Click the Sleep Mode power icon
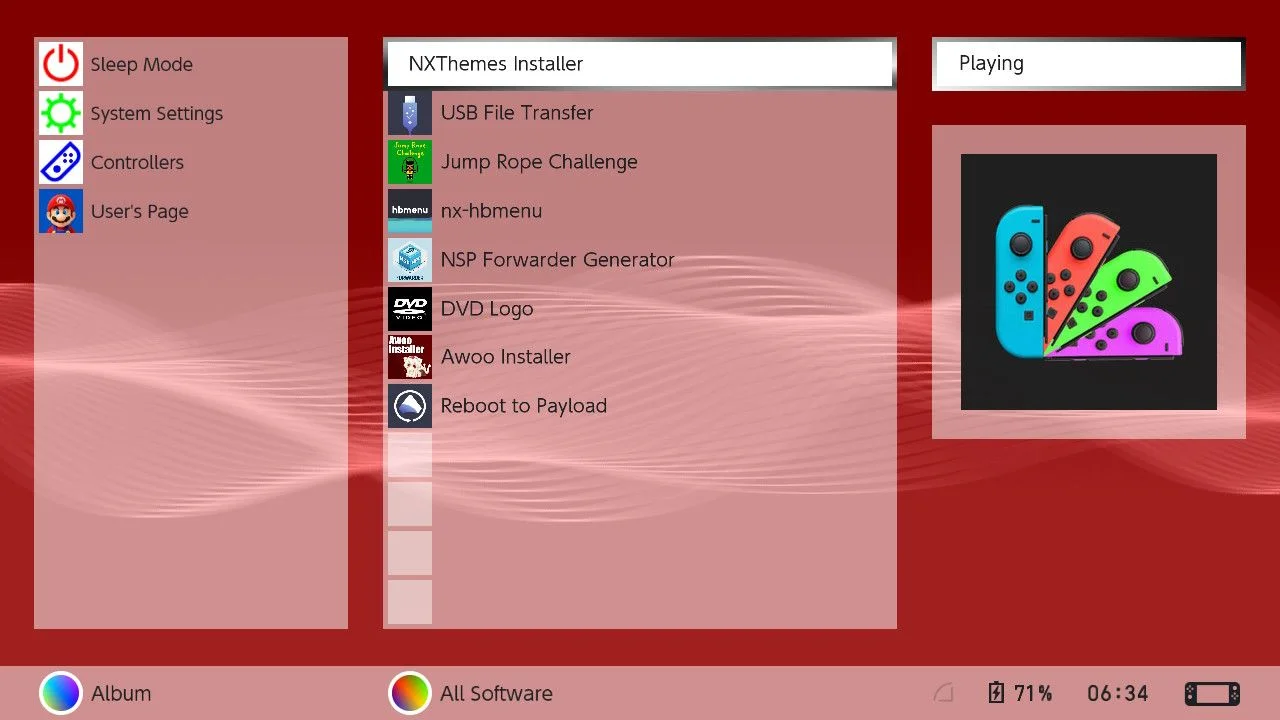 point(61,64)
